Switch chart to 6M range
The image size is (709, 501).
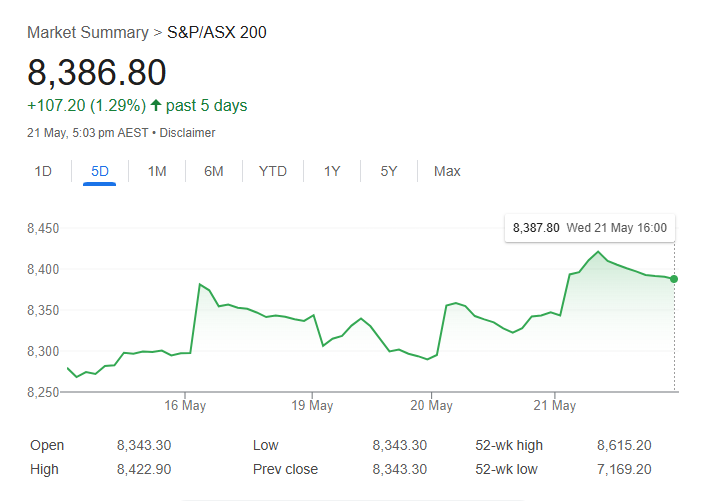(x=213, y=171)
